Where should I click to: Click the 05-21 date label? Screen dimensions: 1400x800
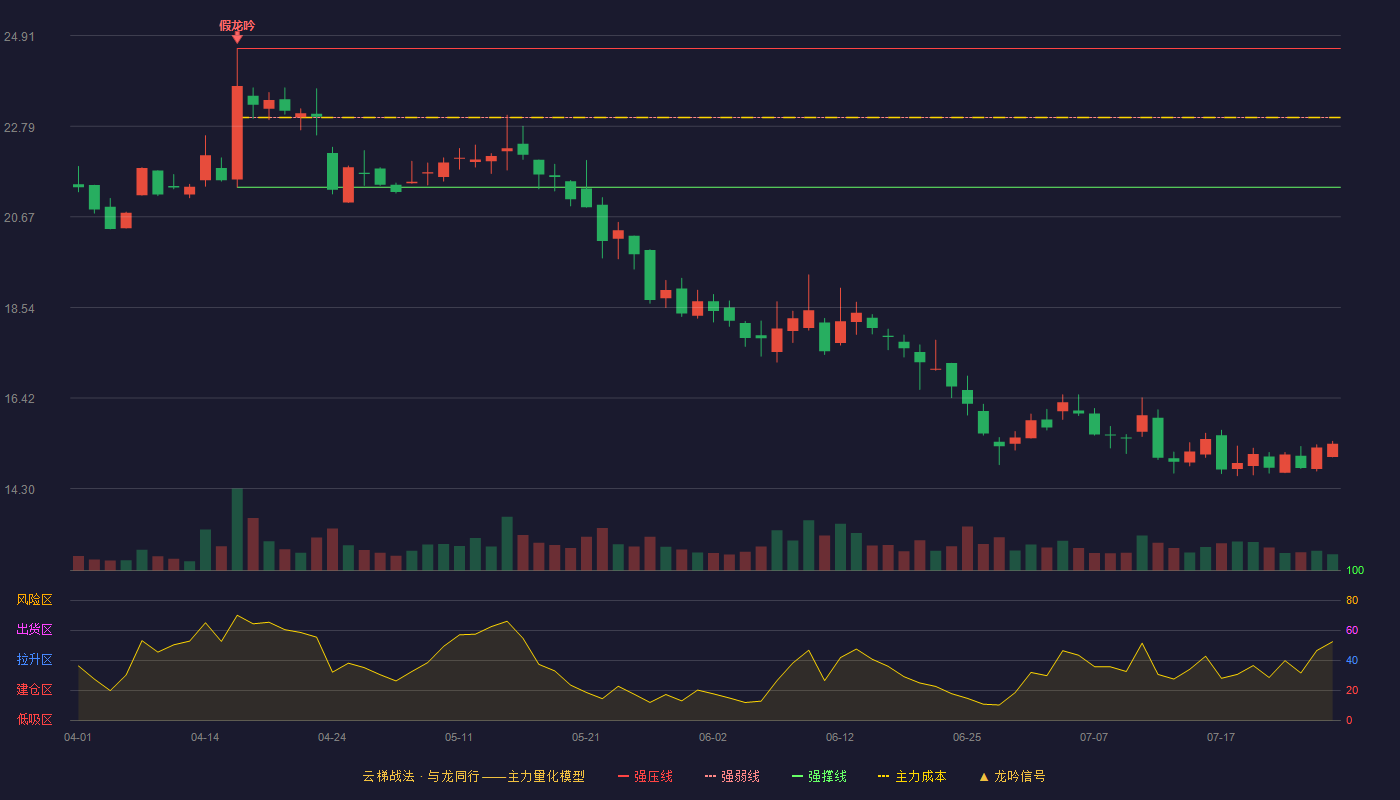point(586,737)
